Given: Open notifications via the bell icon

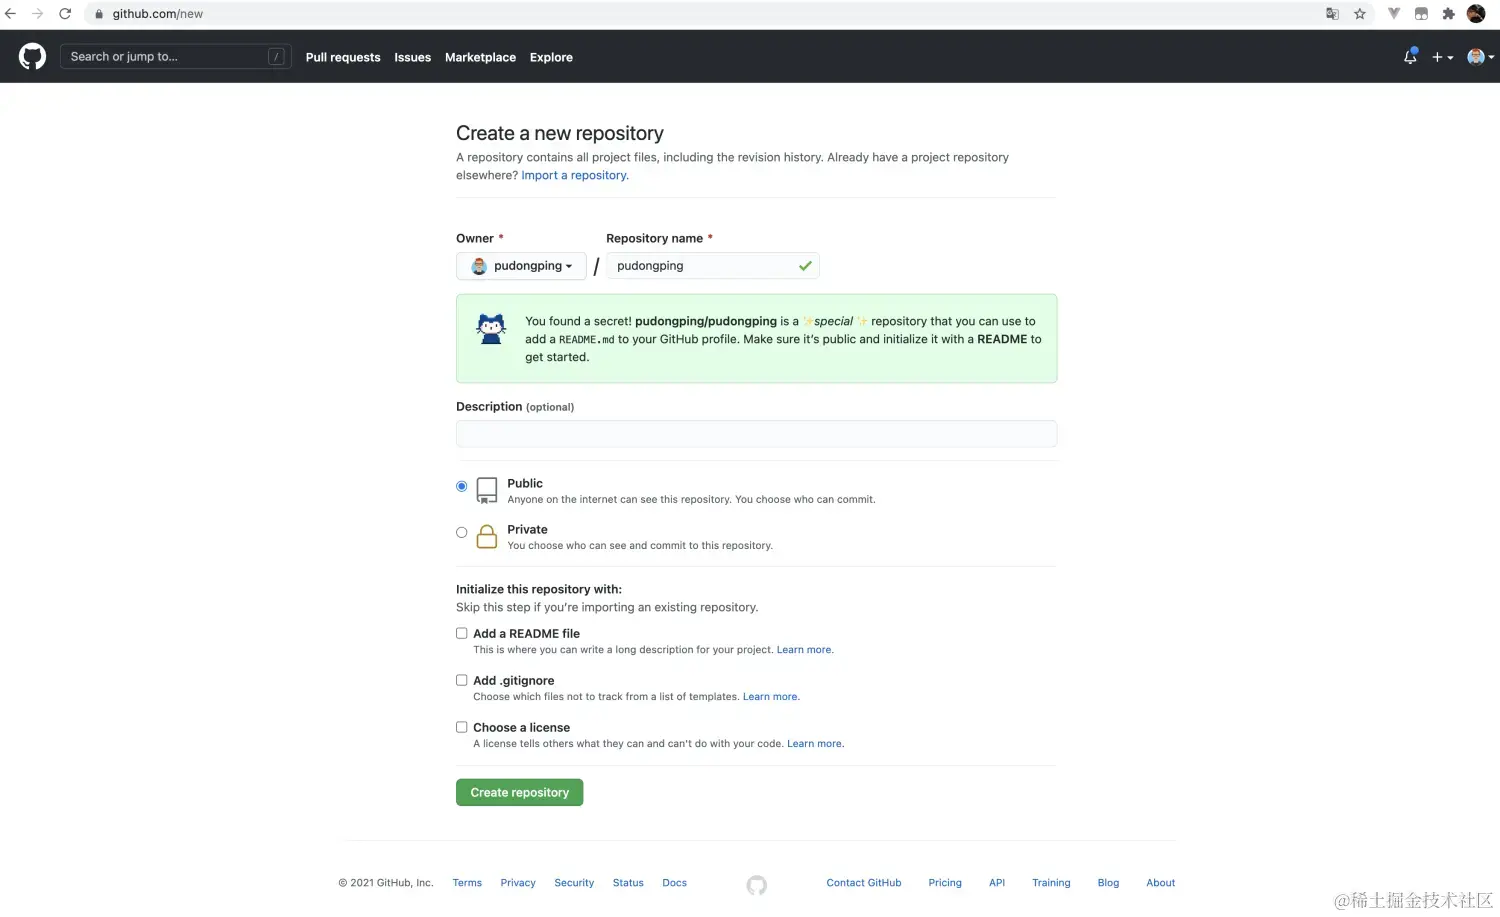Looking at the screenshot, I should pyautogui.click(x=1409, y=57).
